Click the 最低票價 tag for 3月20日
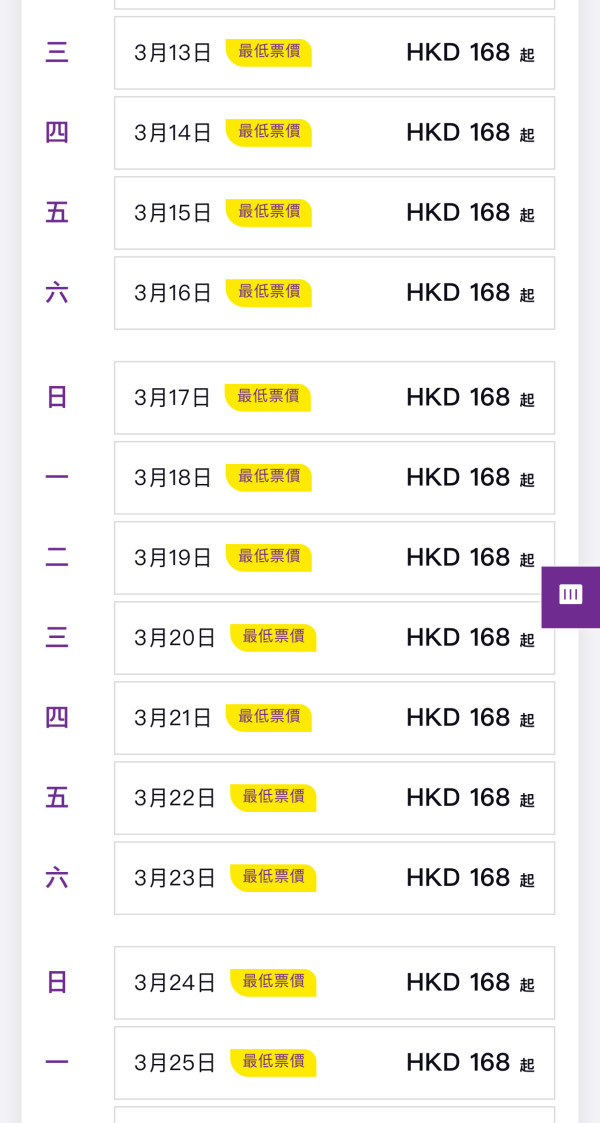This screenshot has width=600, height=1123. [x=273, y=637]
